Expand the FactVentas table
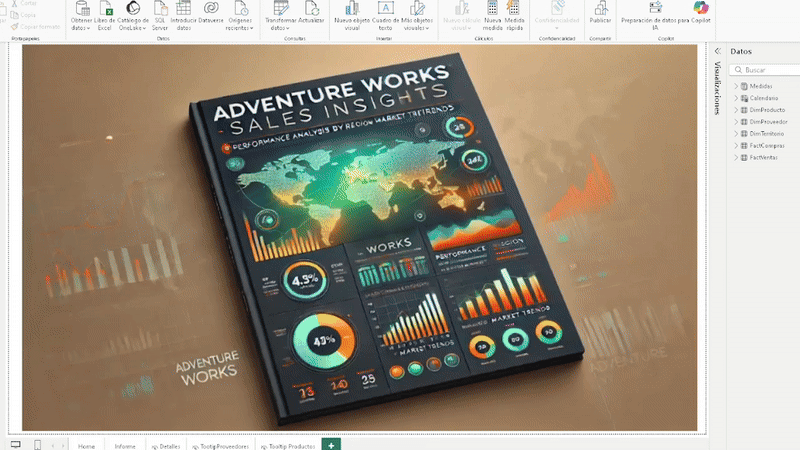This screenshot has height=450, width=800. (736, 158)
